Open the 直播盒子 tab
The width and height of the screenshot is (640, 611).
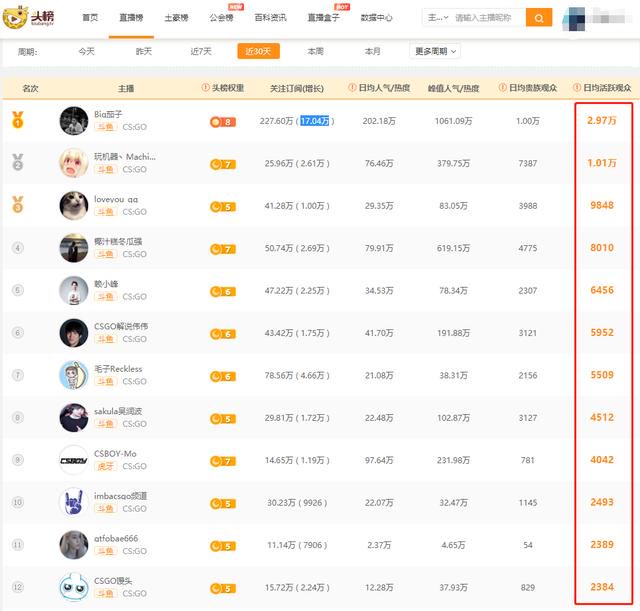(323, 18)
